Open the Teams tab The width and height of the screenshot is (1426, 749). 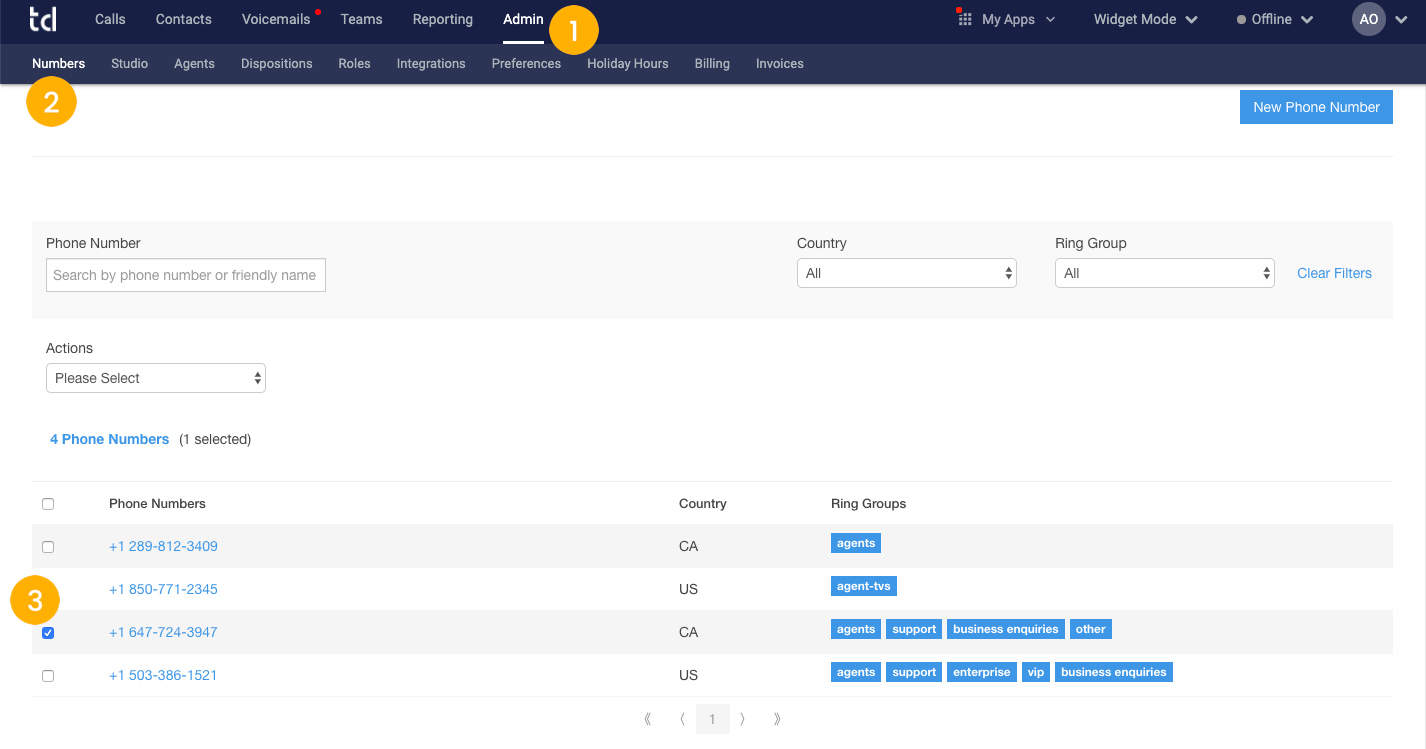pos(361,19)
